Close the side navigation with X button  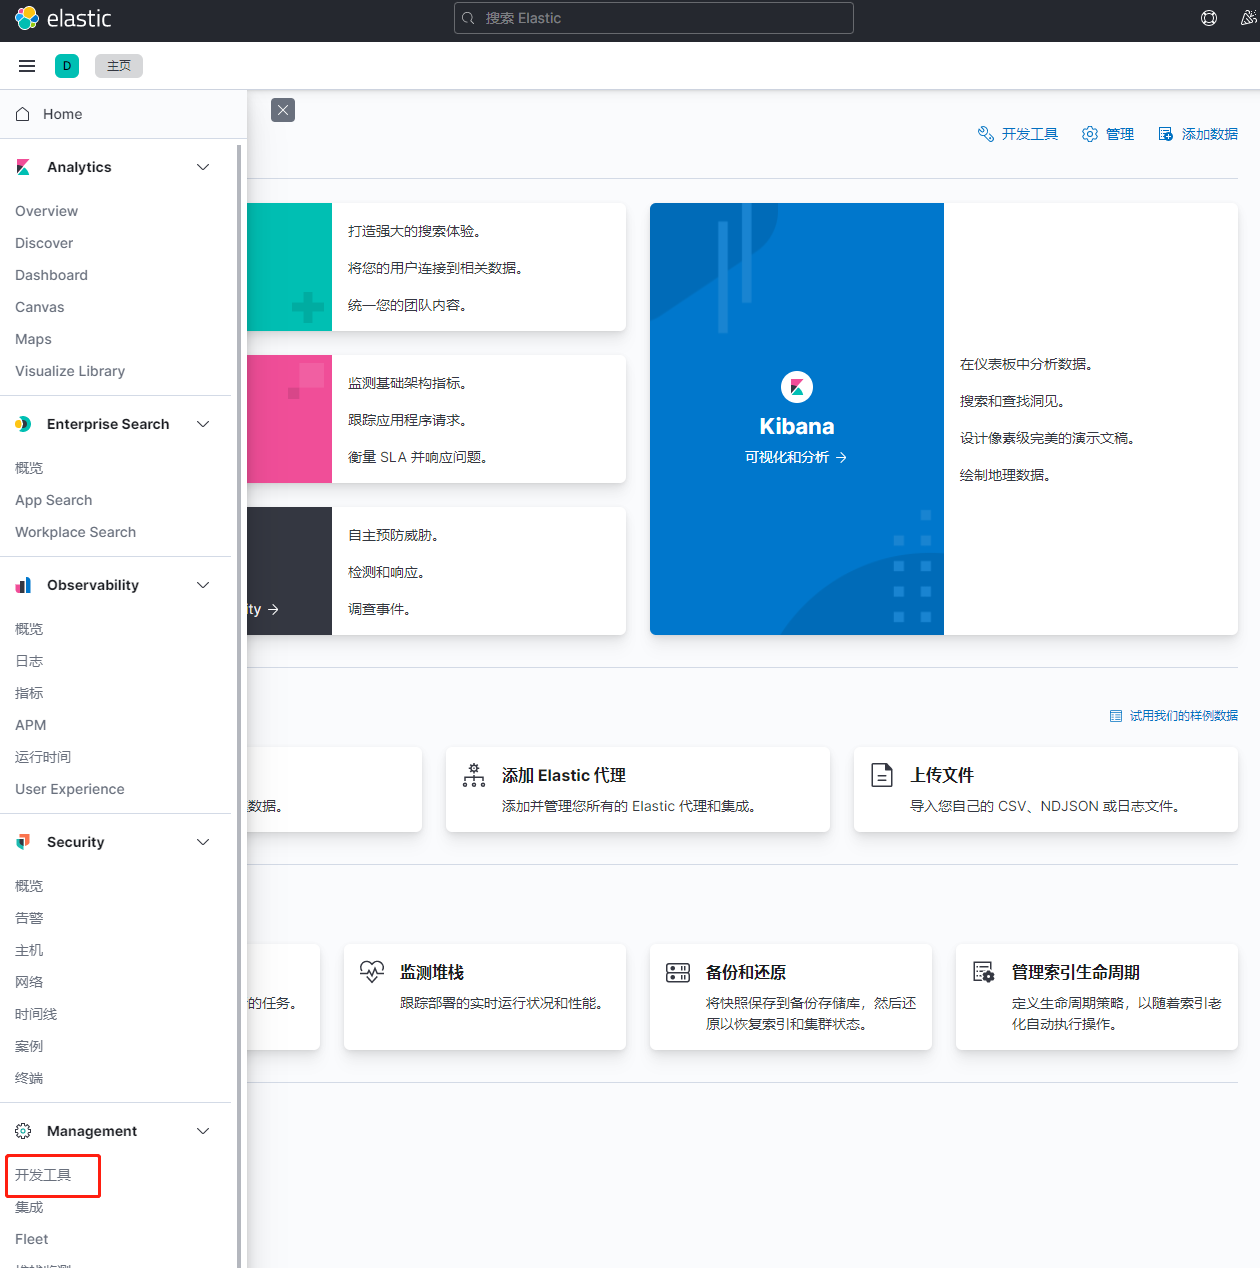tap(283, 110)
